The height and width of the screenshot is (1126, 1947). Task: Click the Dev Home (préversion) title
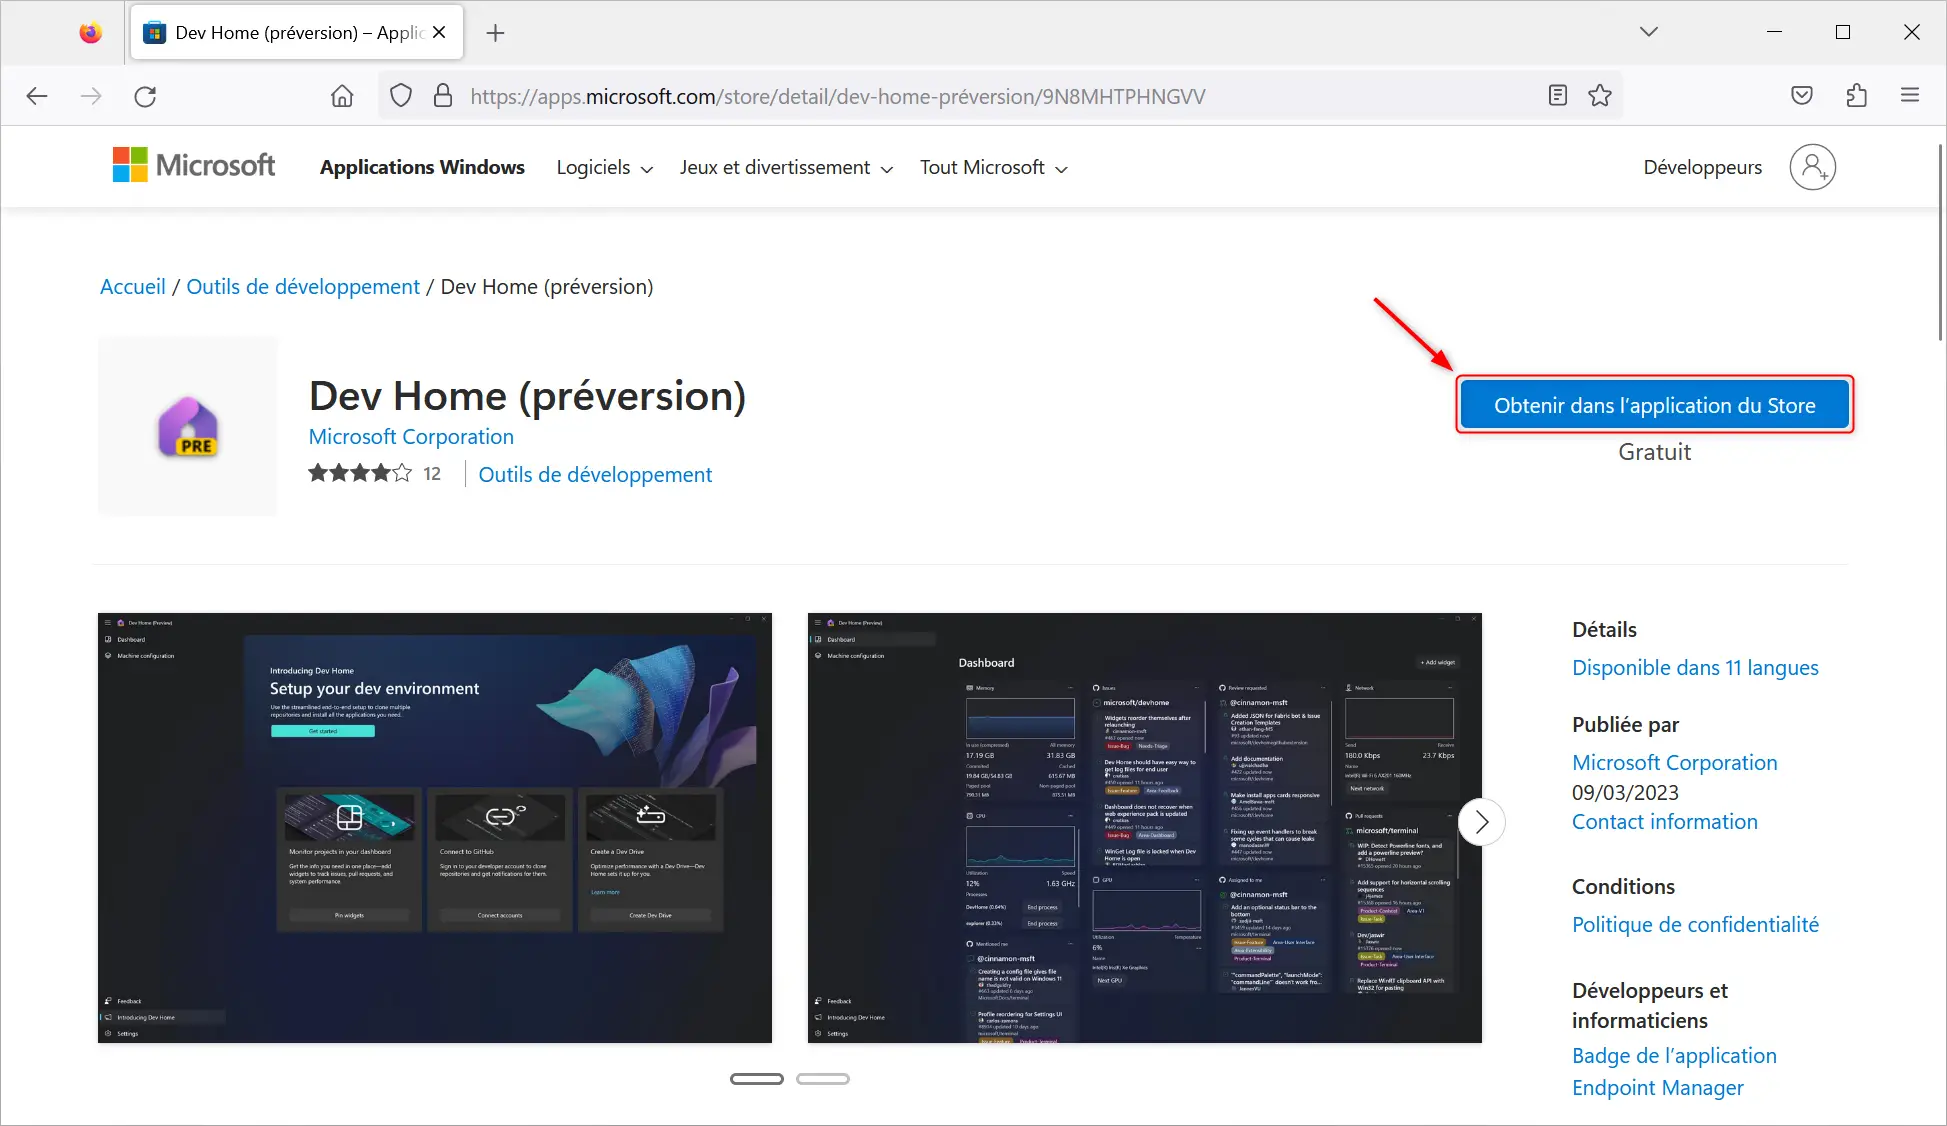528,397
